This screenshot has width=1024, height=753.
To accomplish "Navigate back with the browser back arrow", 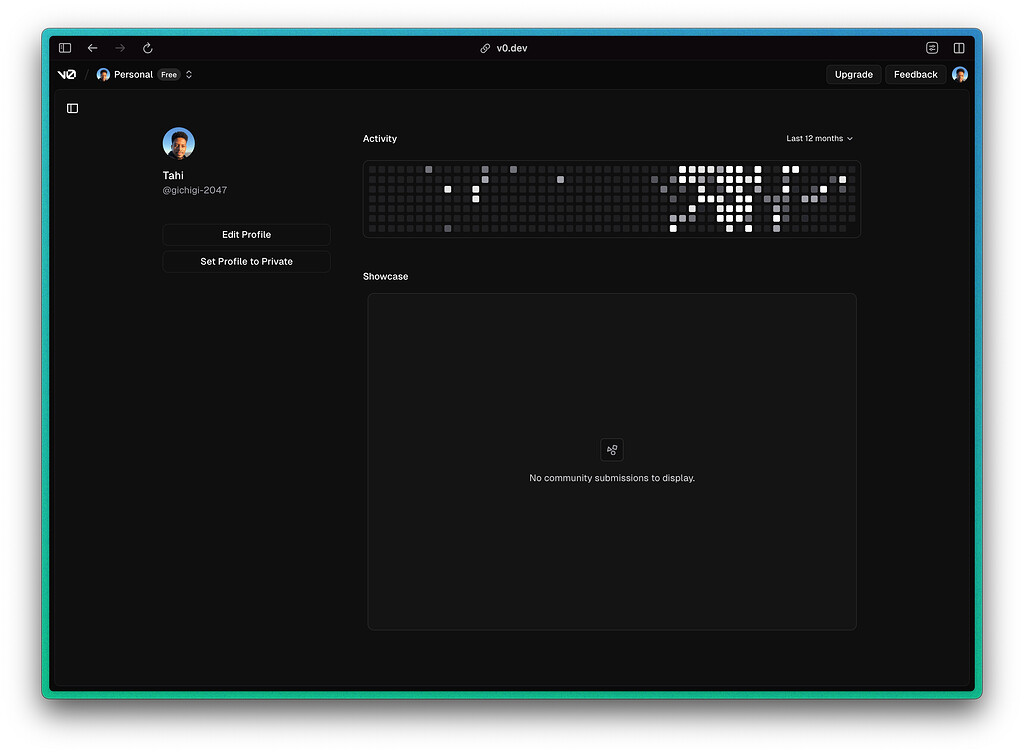I will (93, 47).
